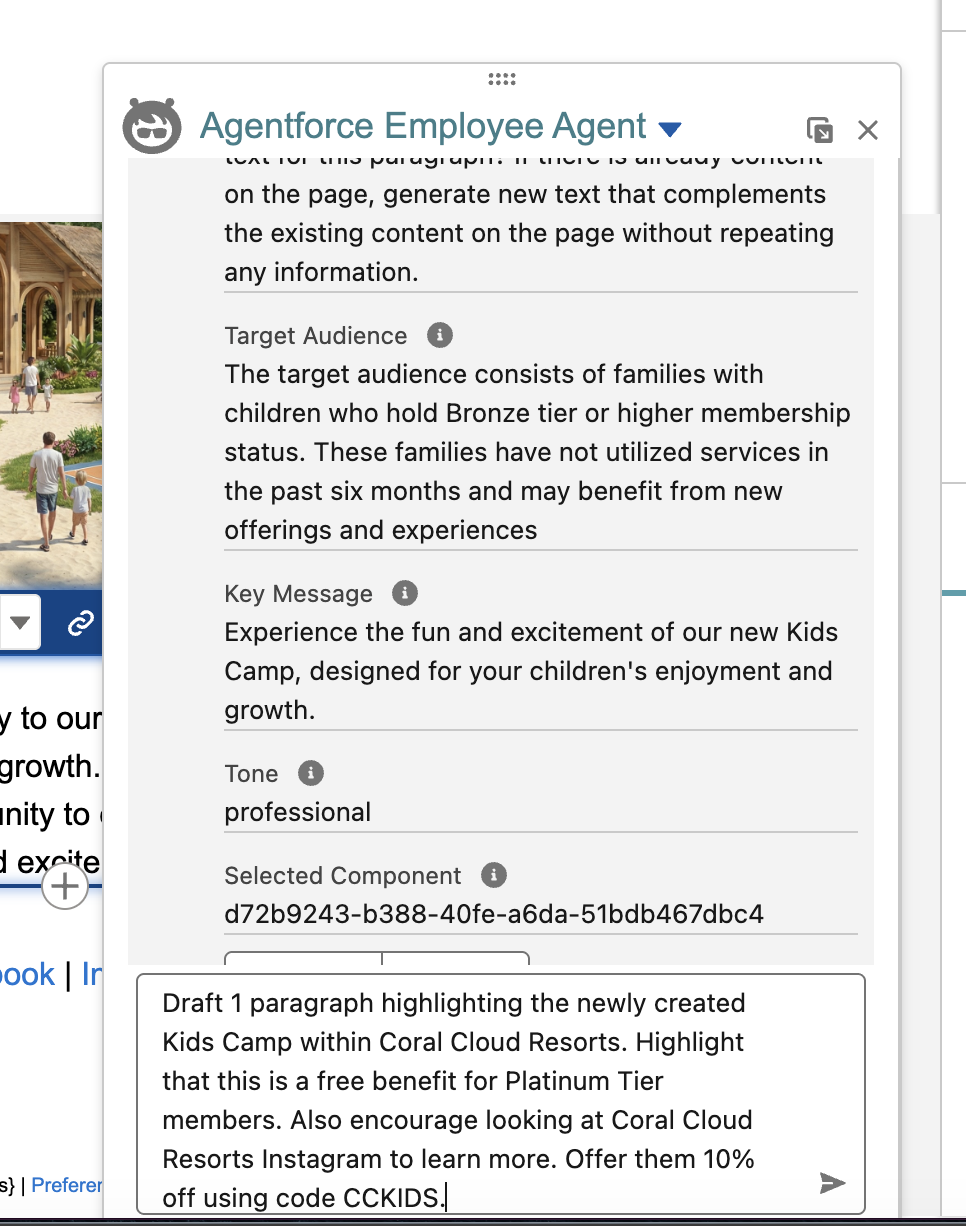The image size is (966, 1226).
Task: Select the component ID d72b9243 text
Action: point(494,913)
